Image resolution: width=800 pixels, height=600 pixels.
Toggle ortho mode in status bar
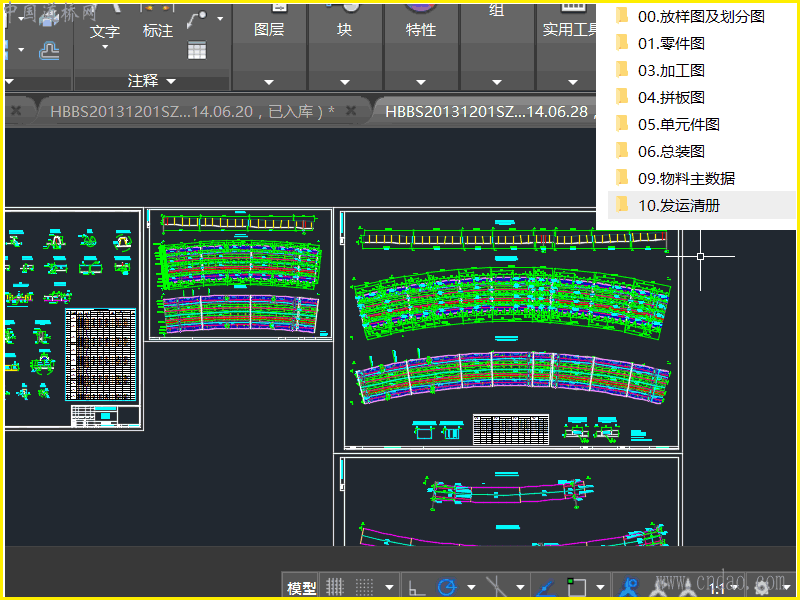417,587
